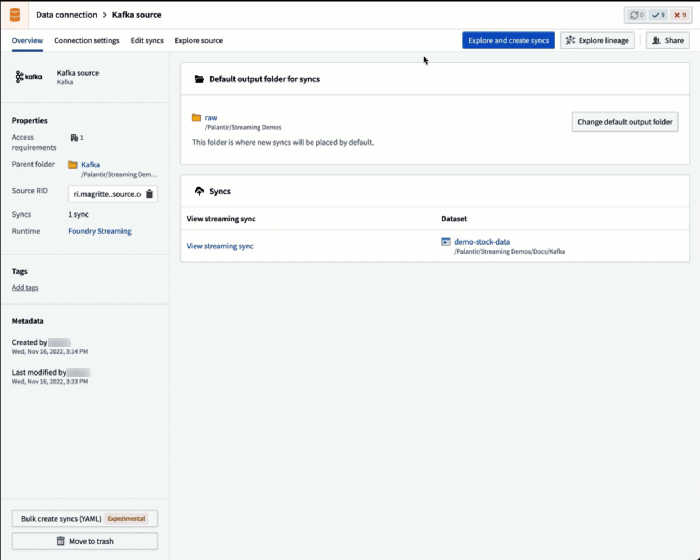Screen dimensions: 700x560
Task: Click the Created by date text
Action: tap(50, 351)
